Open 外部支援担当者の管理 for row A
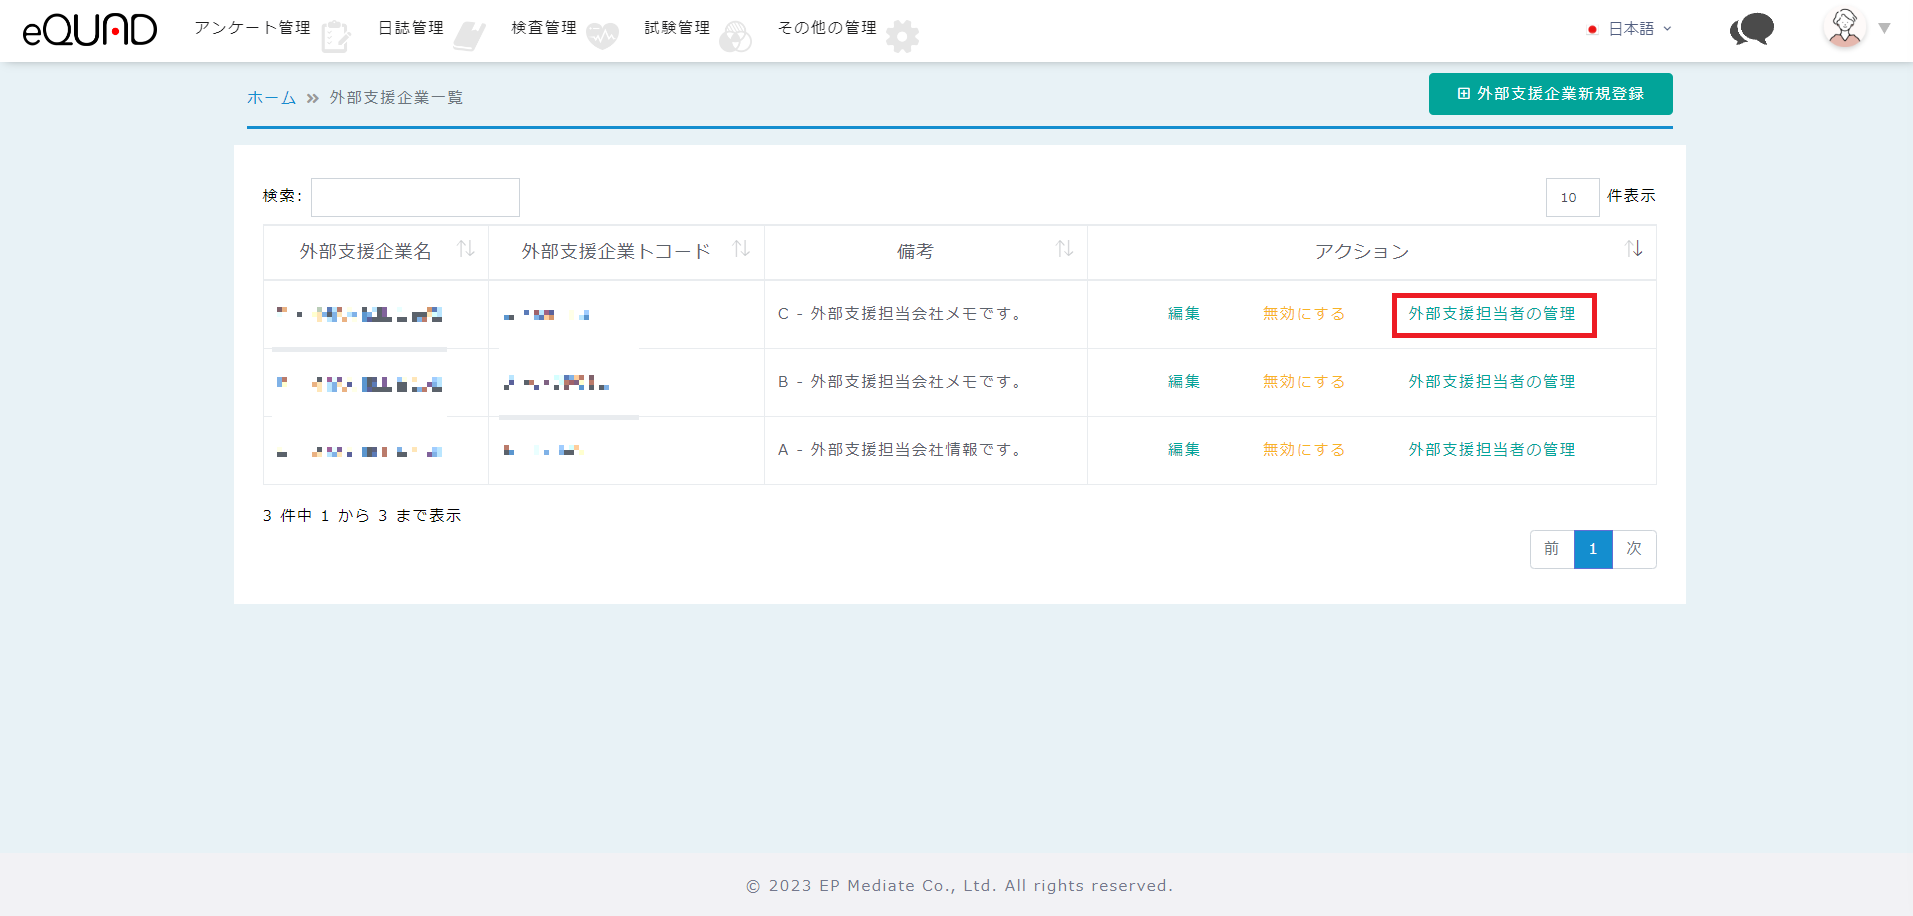This screenshot has height=916, width=1913. pos(1491,450)
